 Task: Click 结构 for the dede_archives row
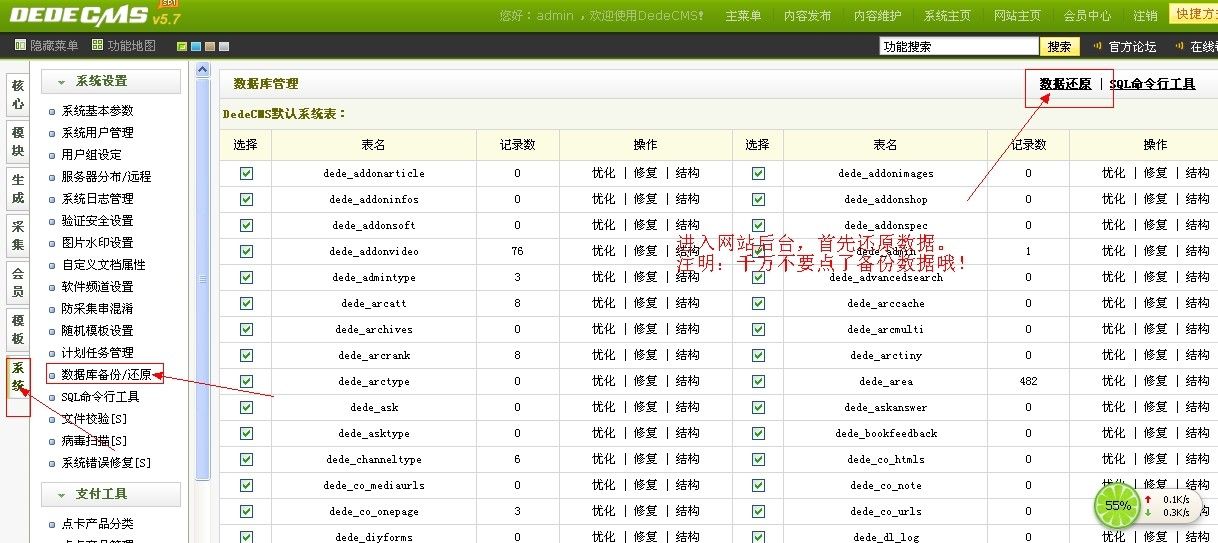click(x=688, y=329)
